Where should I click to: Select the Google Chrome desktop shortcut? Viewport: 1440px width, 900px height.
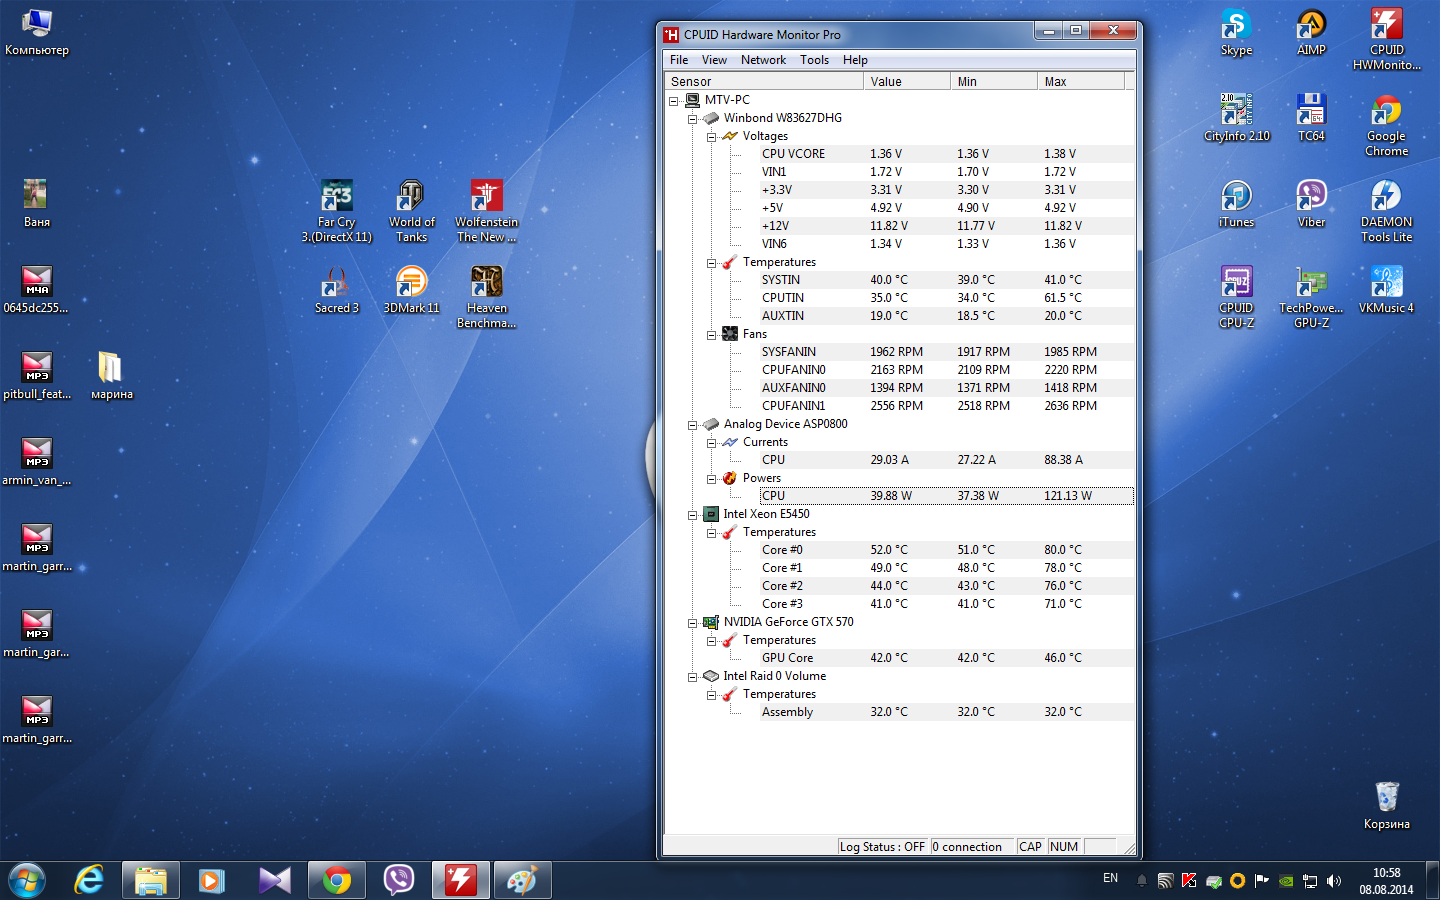pyautogui.click(x=1387, y=125)
